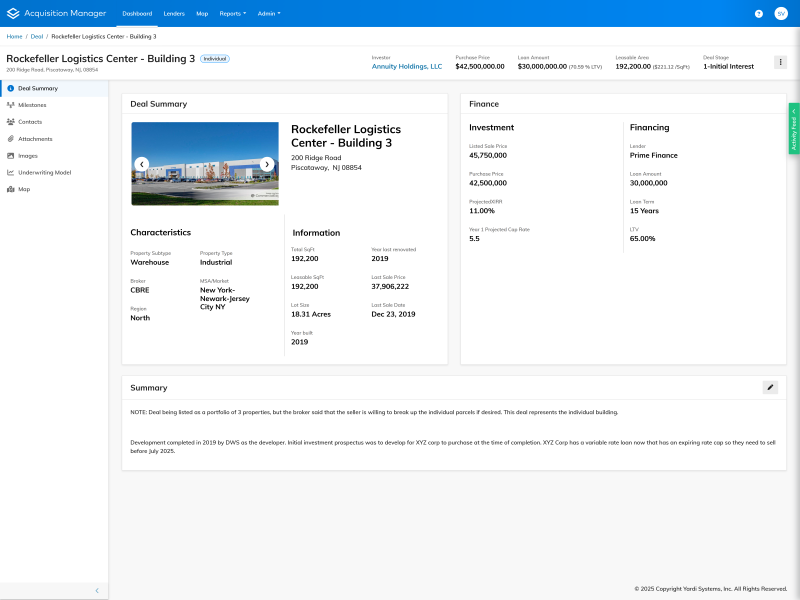The width and height of the screenshot is (800, 600).
Task: Select Contacts in the sidebar
Action: (30, 122)
